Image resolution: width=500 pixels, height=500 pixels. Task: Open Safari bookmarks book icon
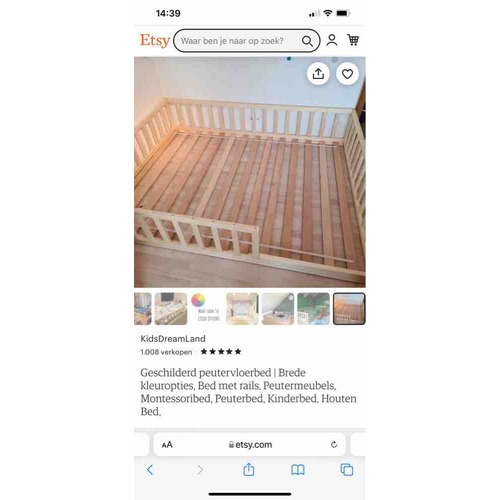coord(298,470)
